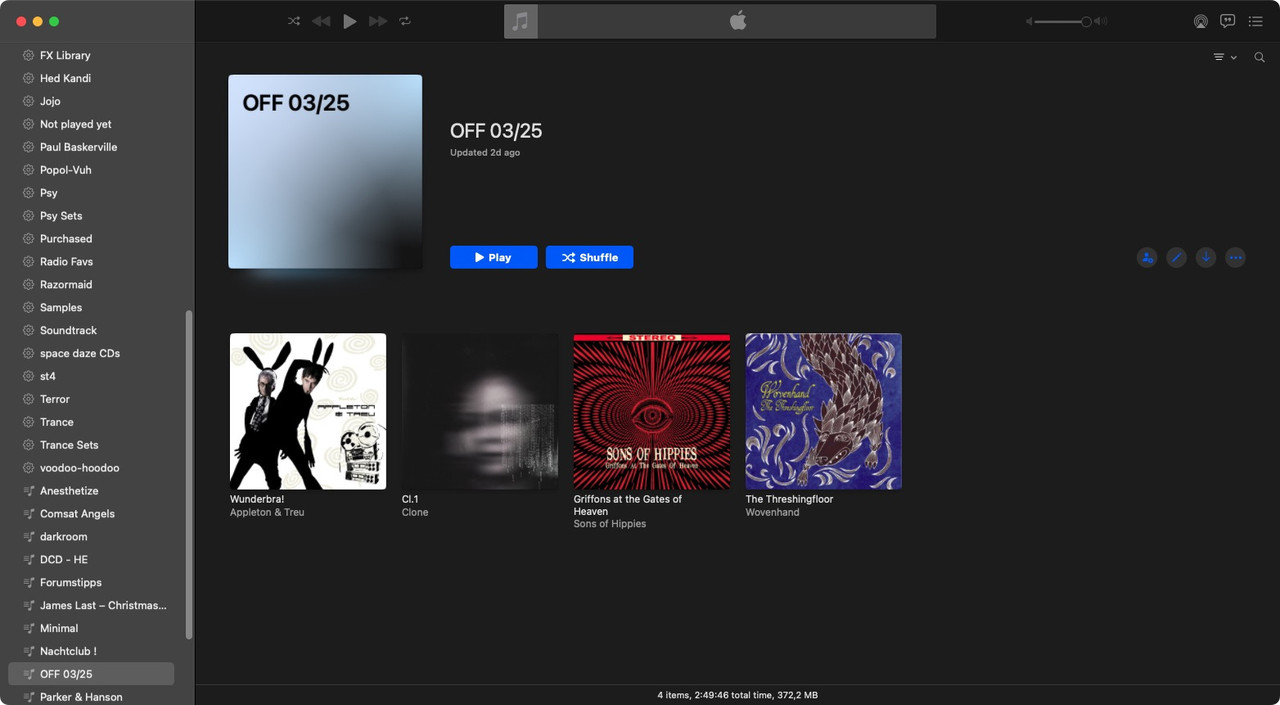Open the sort options dropdown
Screen dimensions: 1280x705
pyautogui.click(x=1225, y=58)
